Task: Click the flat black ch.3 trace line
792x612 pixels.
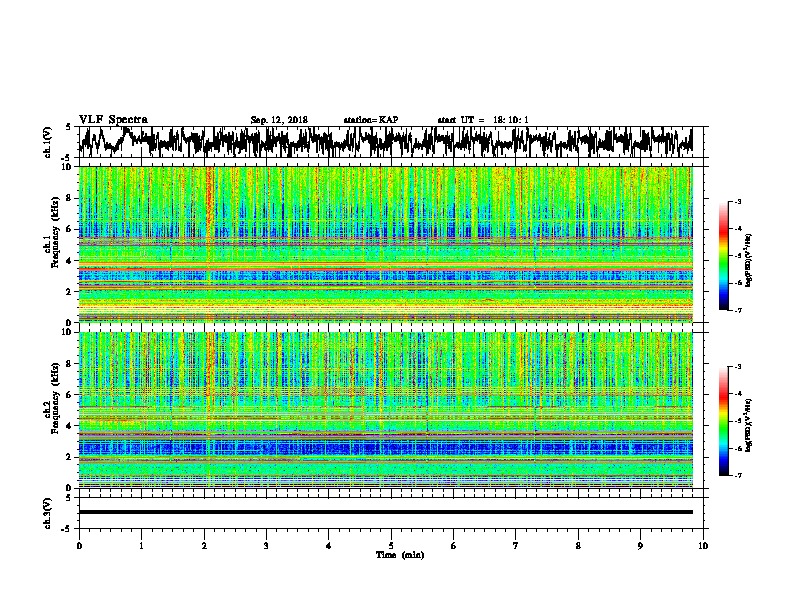Action: coord(386,512)
